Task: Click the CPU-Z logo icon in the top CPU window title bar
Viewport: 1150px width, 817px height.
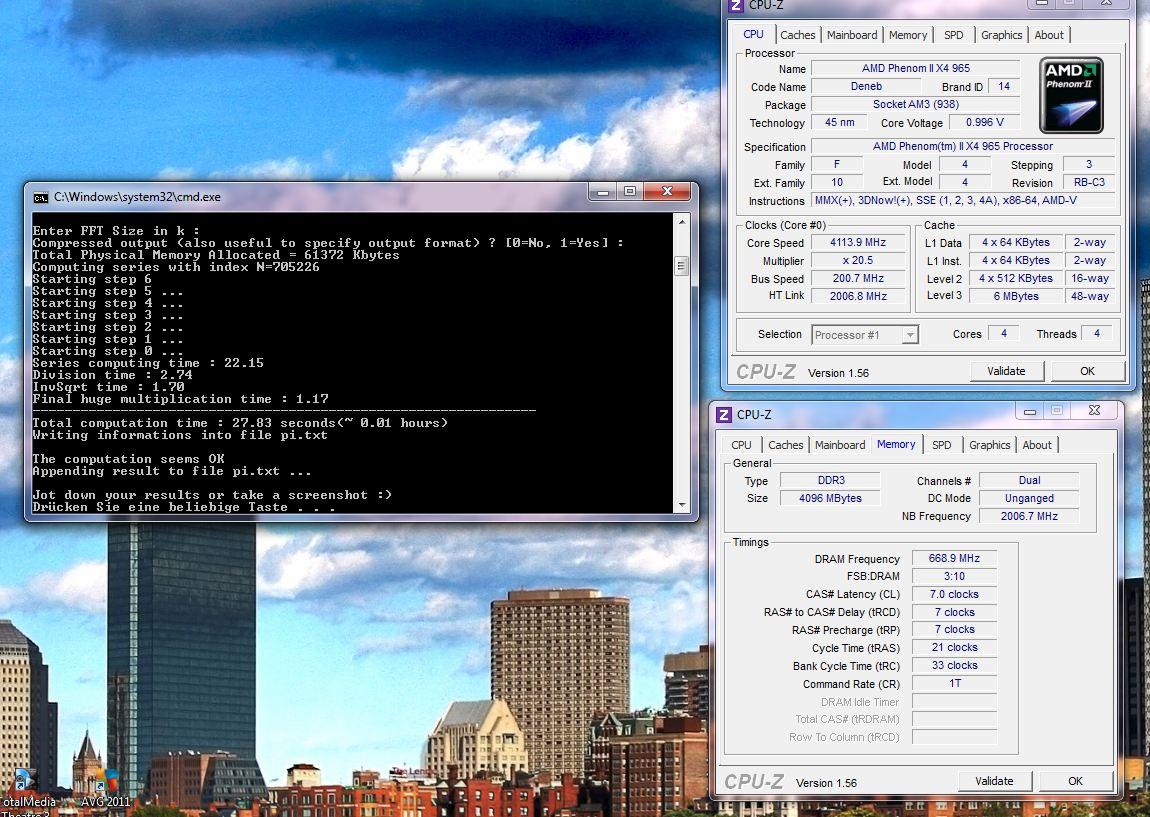Action: (x=736, y=5)
